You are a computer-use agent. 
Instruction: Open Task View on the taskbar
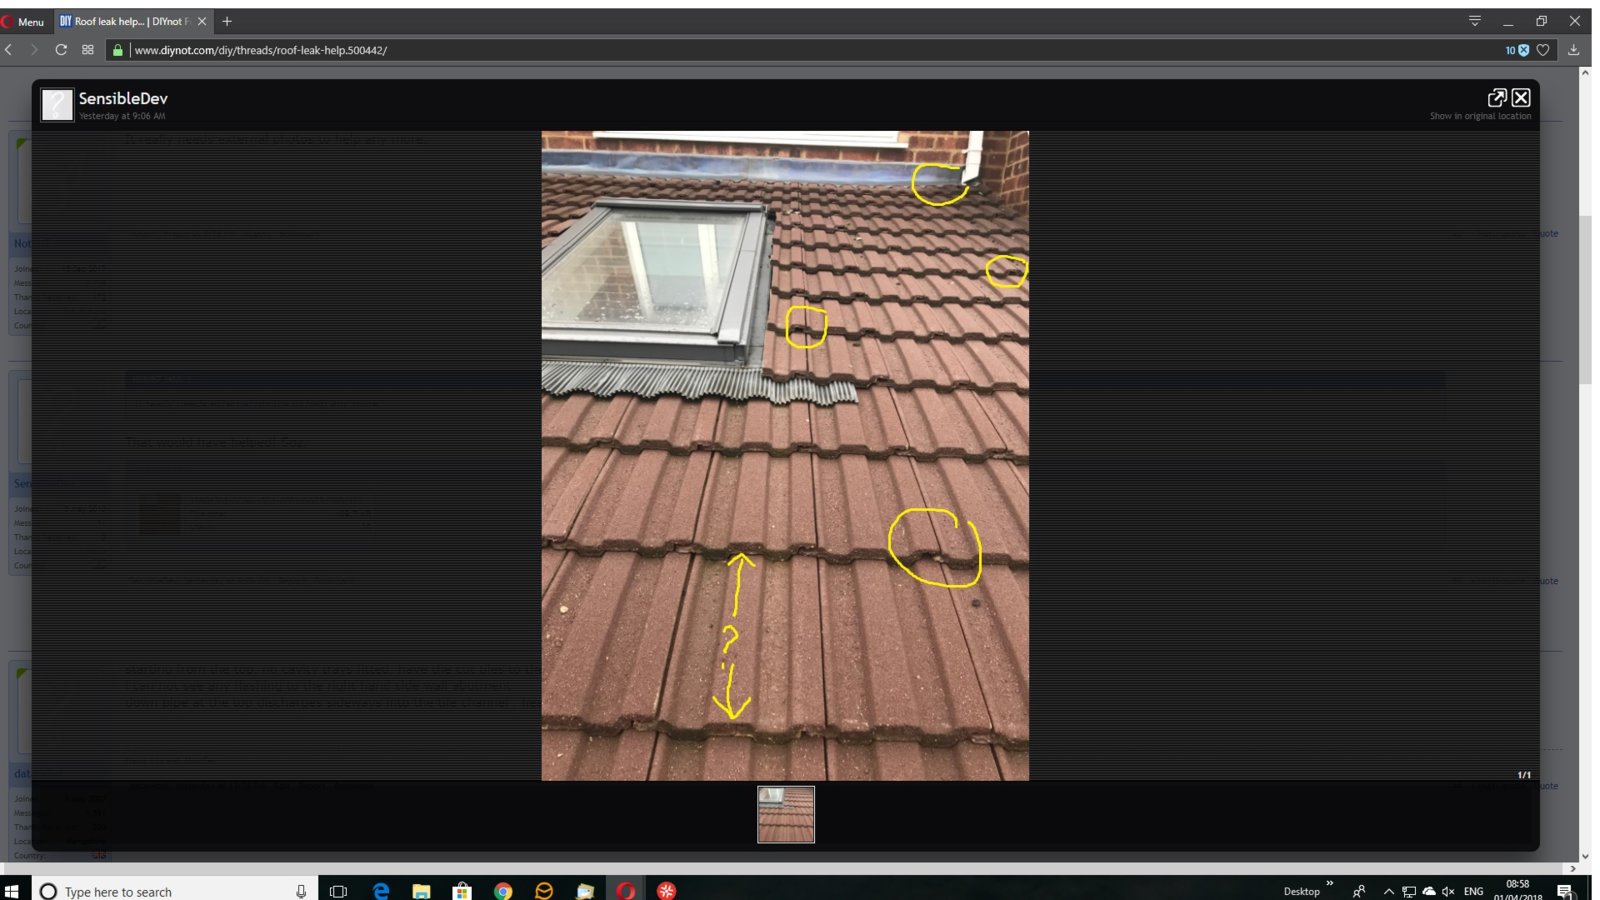coord(338,891)
